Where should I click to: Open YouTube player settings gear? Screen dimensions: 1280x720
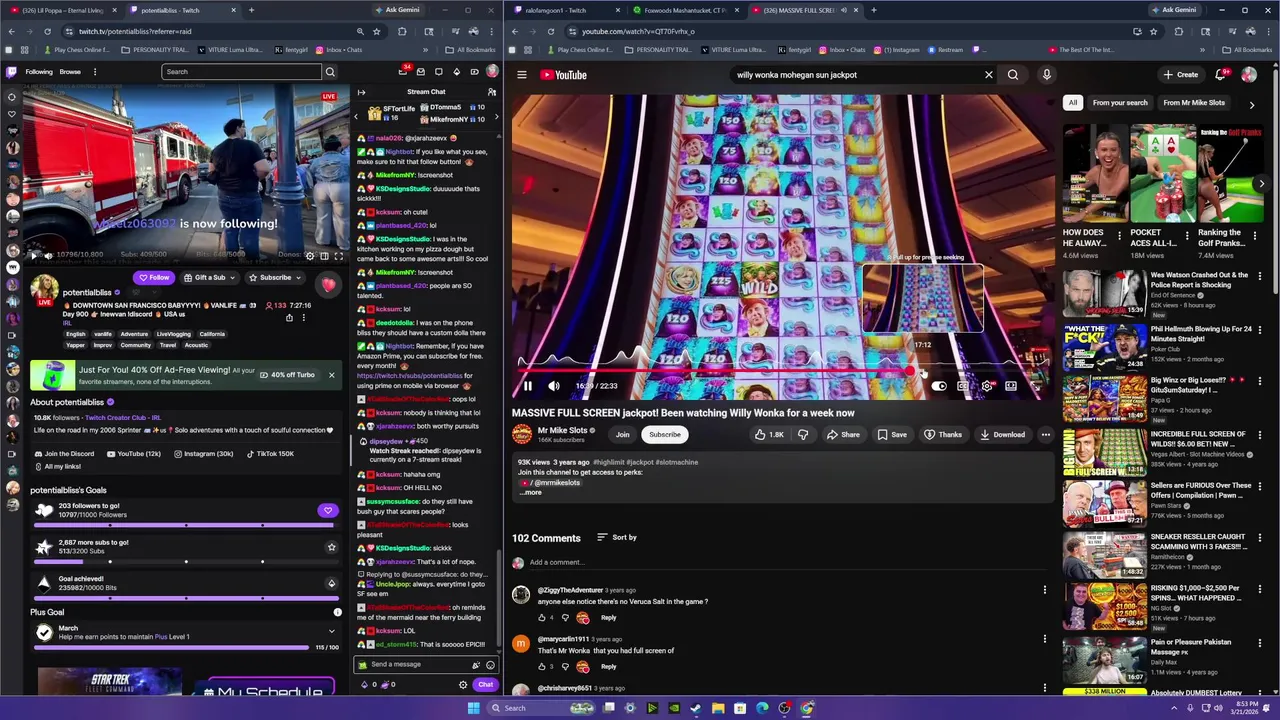coord(987,386)
